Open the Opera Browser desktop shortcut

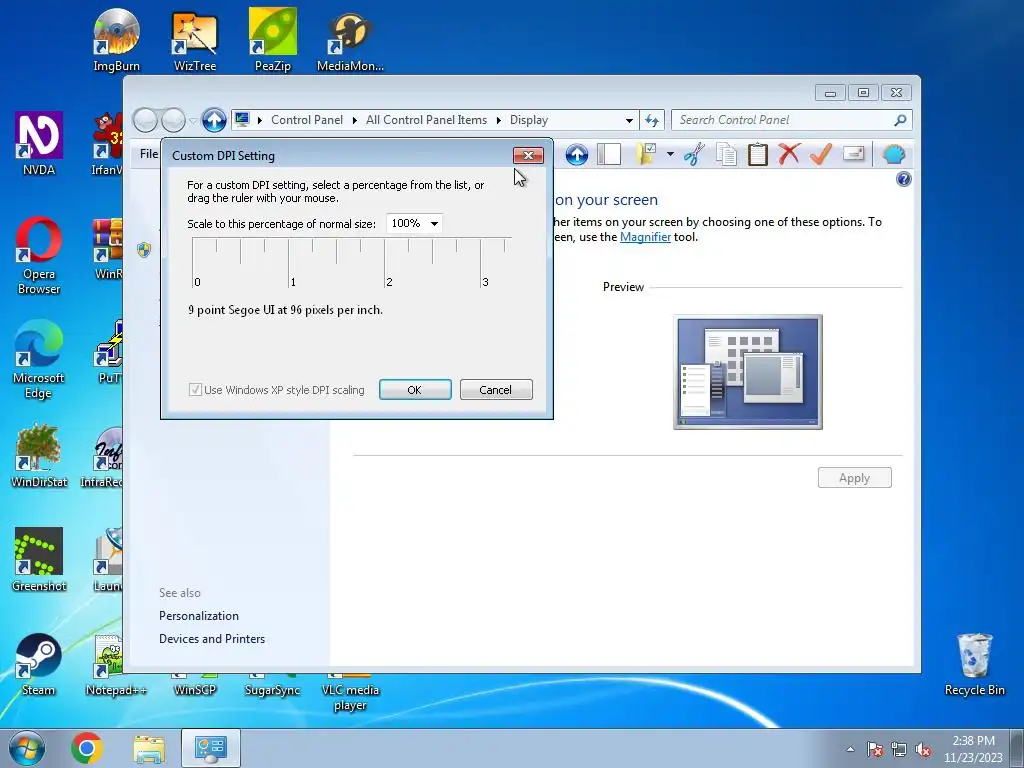coord(39,255)
